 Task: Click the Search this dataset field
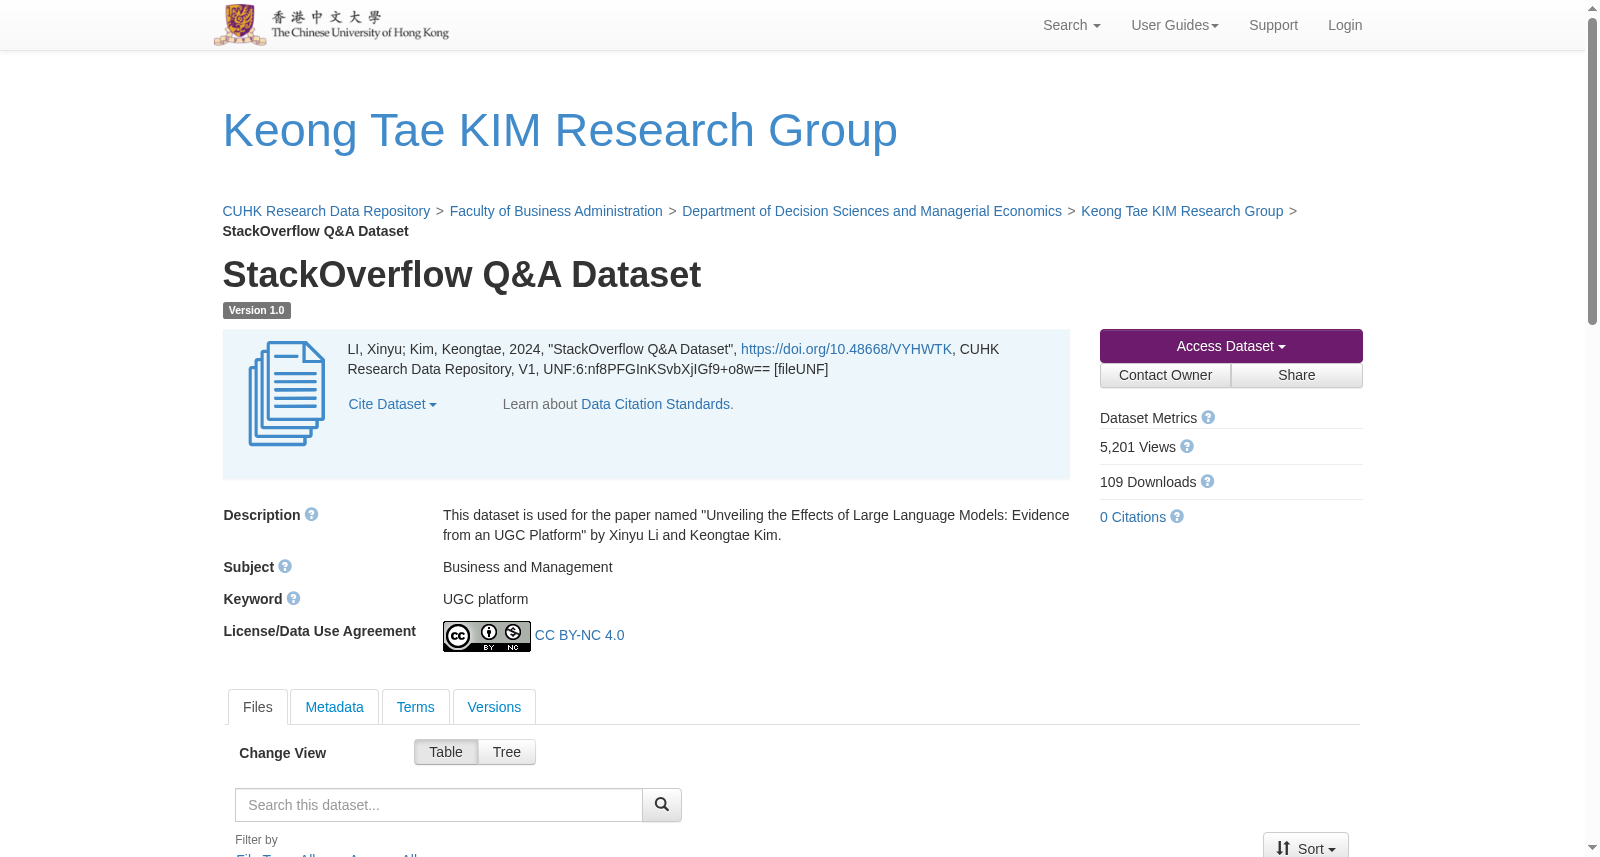439,805
